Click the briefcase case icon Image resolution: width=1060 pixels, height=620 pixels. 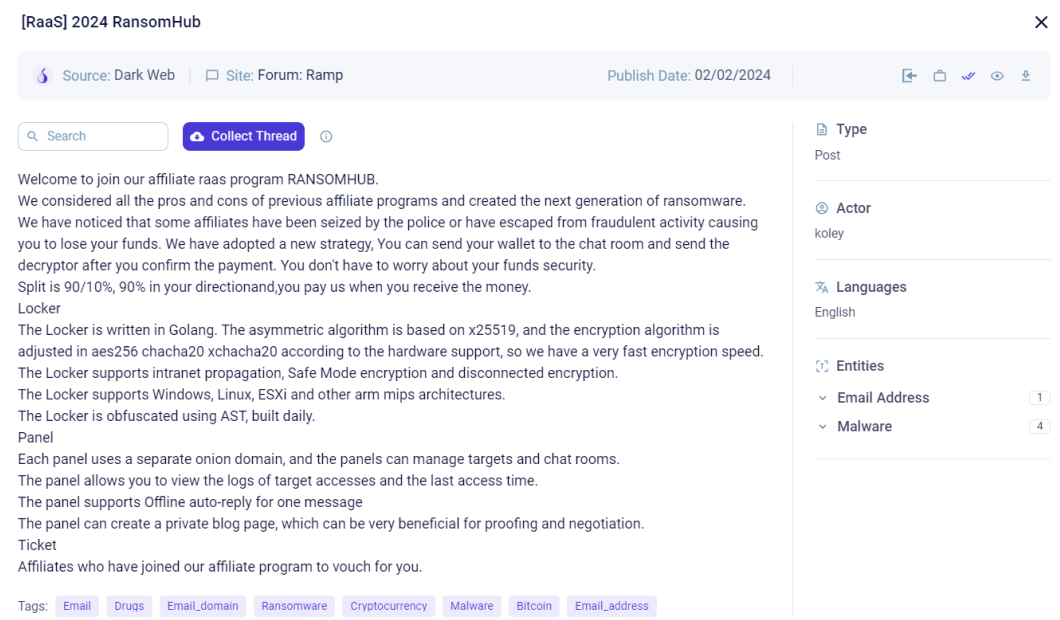click(x=940, y=76)
